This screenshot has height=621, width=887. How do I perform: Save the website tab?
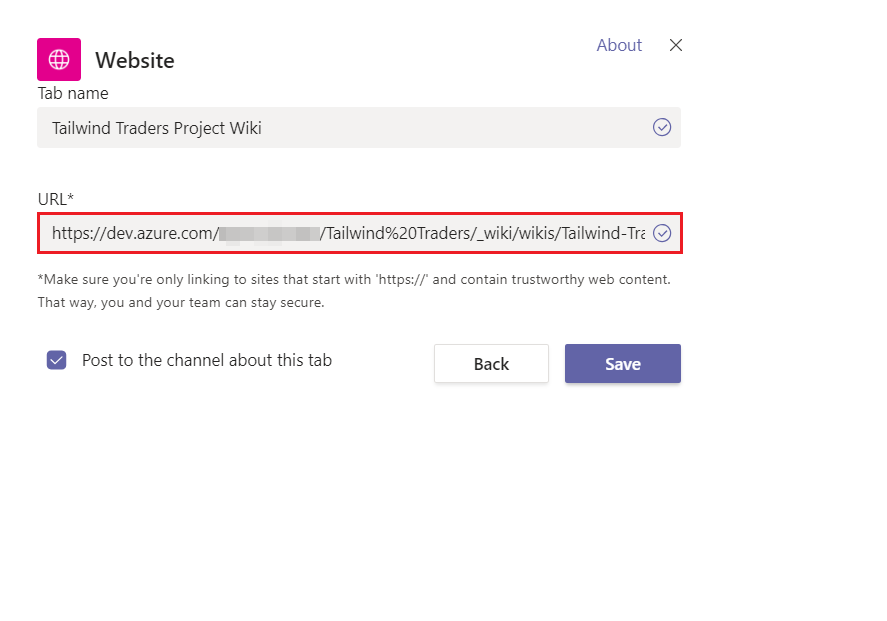pyautogui.click(x=622, y=364)
